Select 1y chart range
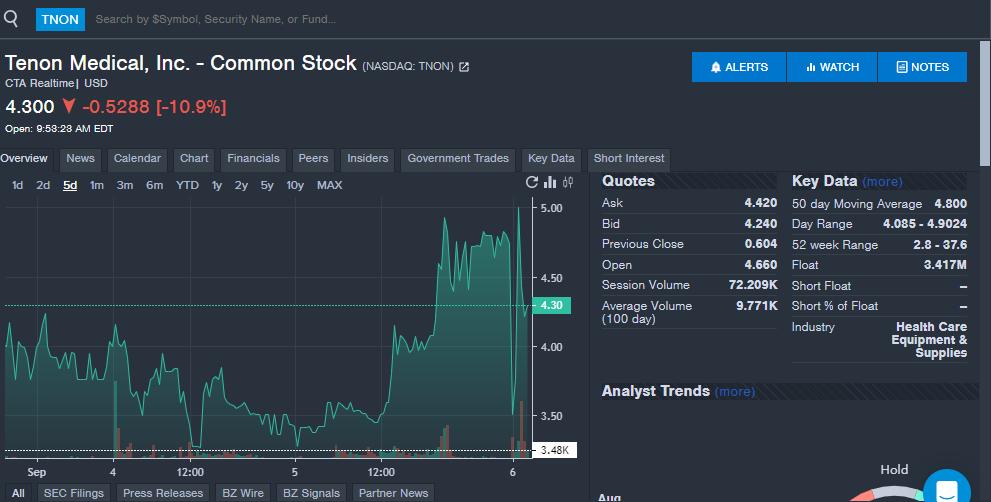Screen dimensions: 991x502 click(x=217, y=185)
